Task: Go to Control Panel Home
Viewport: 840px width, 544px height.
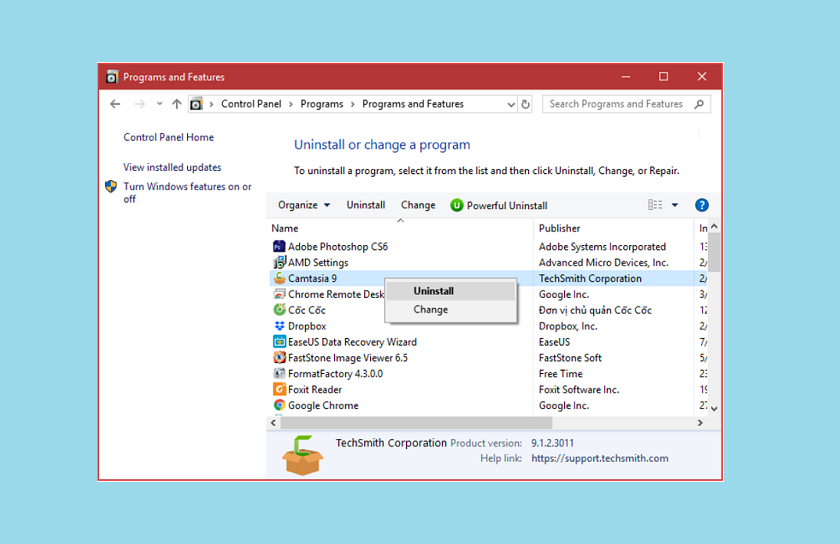Action: [x=168, y=138]
